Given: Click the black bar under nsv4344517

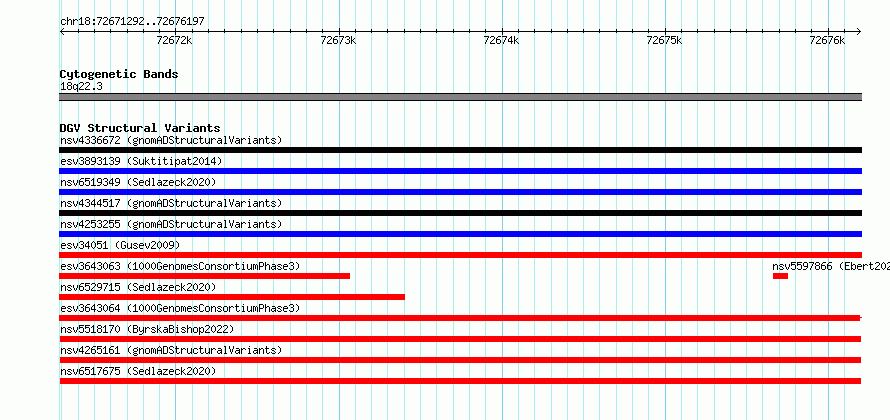Looking at the screenshot, I should (461, 213).
